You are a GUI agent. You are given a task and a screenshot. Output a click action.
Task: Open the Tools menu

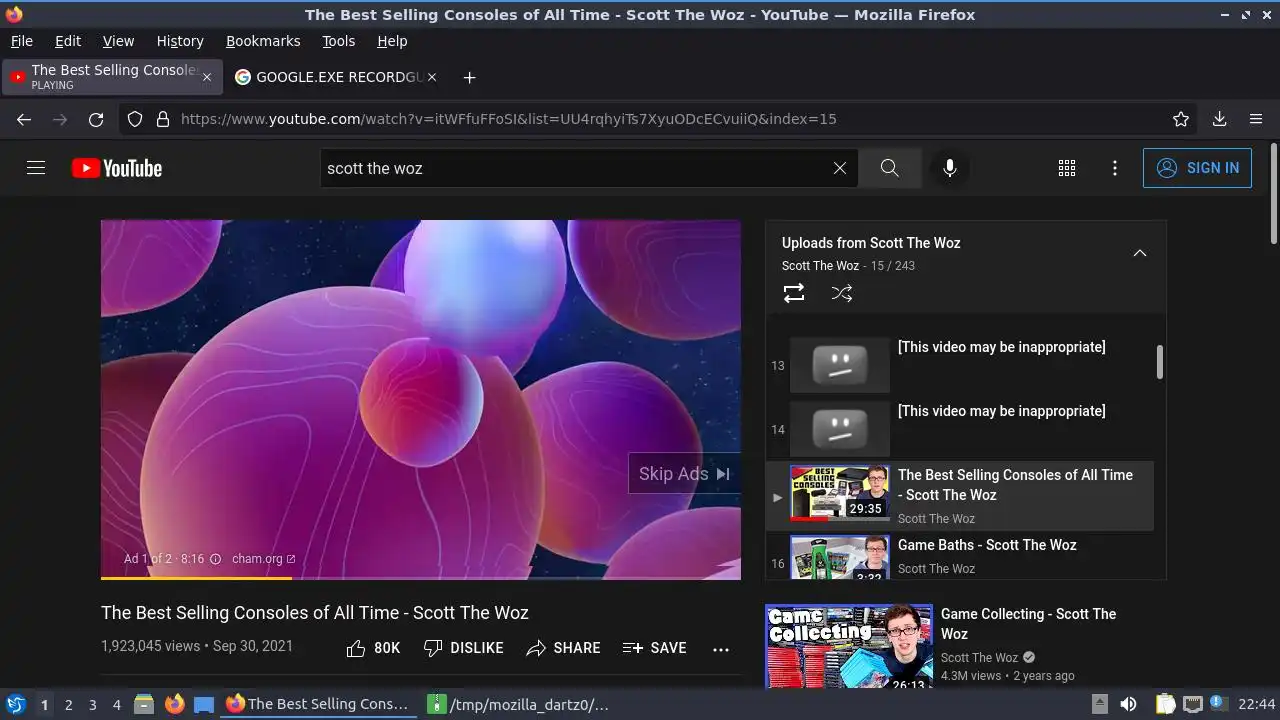click(x=339, y=41)
